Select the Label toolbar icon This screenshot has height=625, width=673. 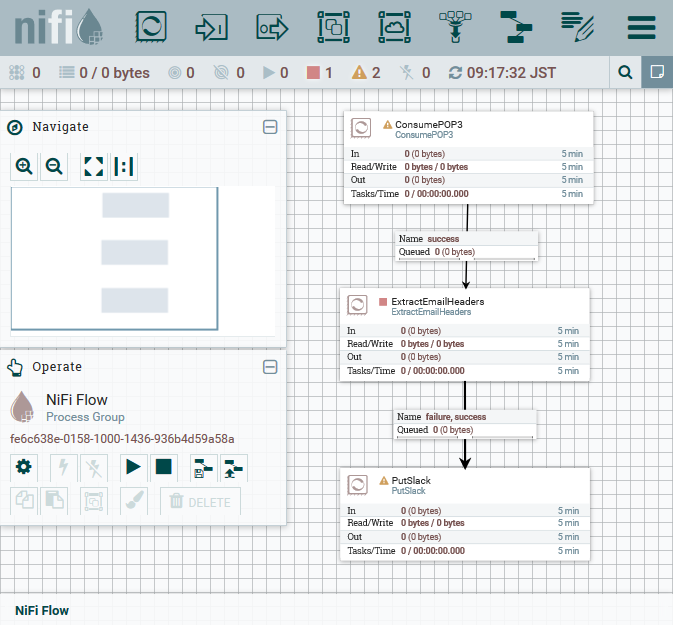coord(578,27)
